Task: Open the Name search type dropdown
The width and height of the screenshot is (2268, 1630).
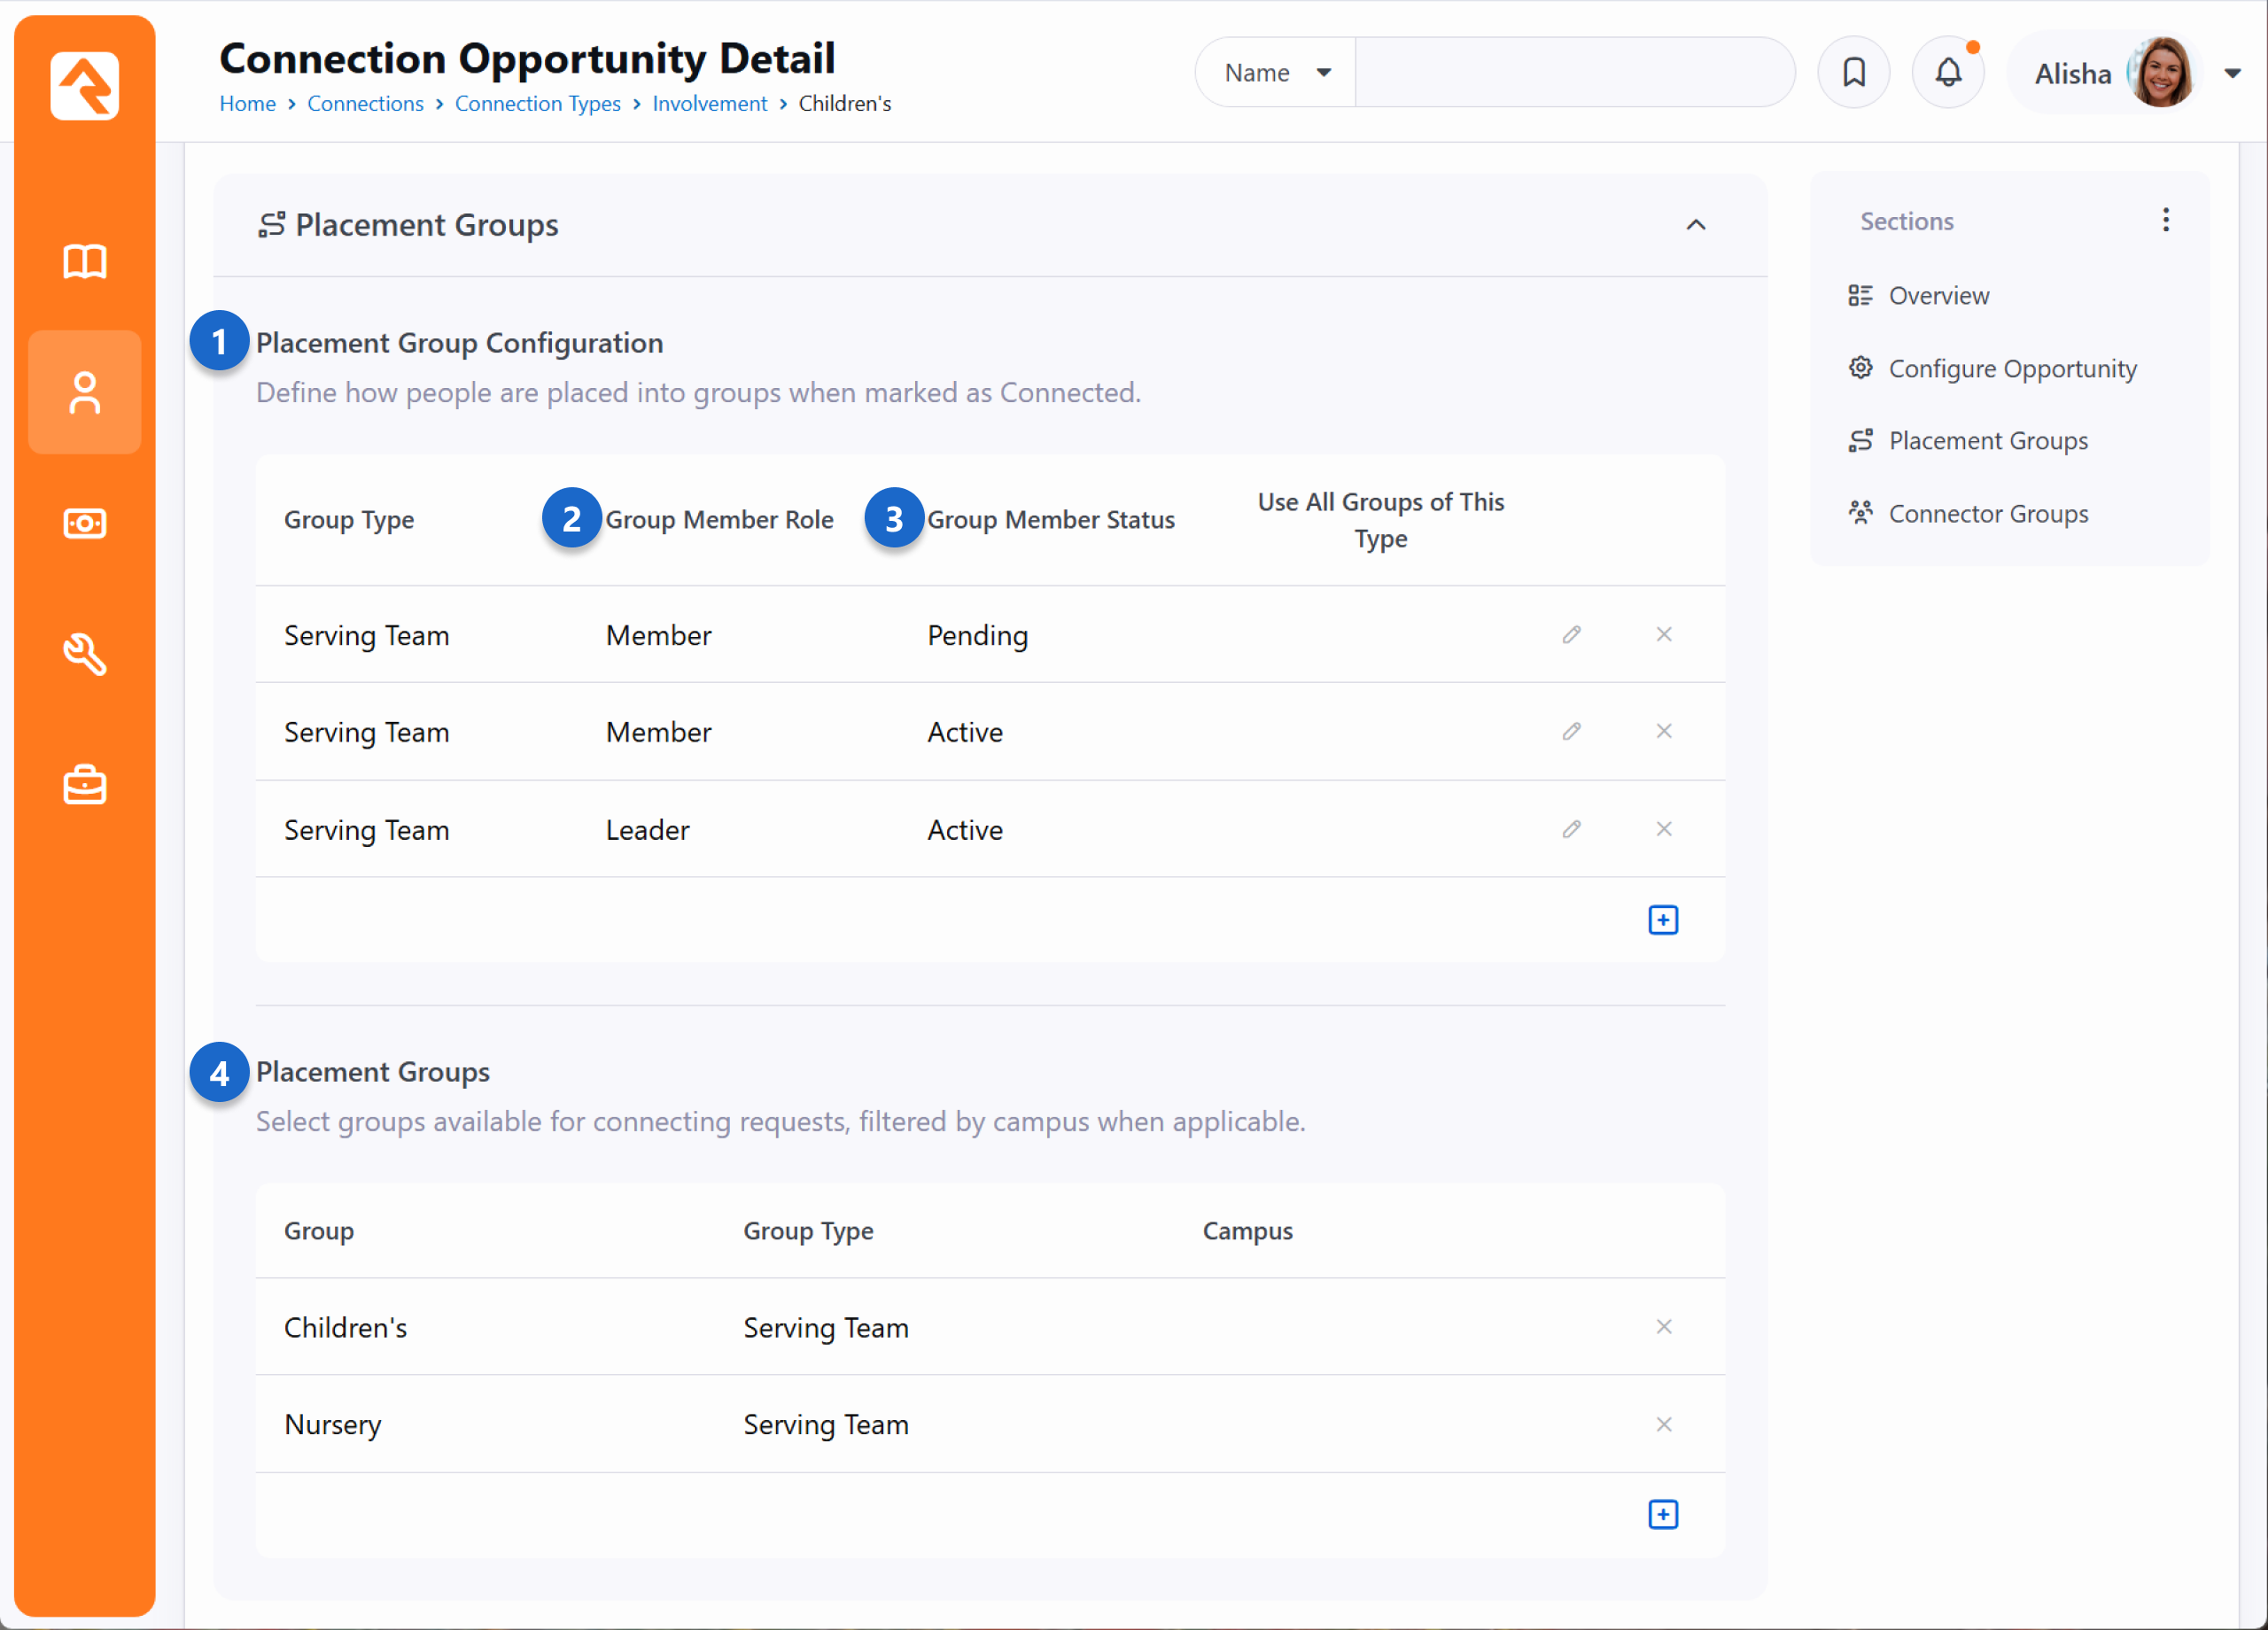Action: point(1276,73)
